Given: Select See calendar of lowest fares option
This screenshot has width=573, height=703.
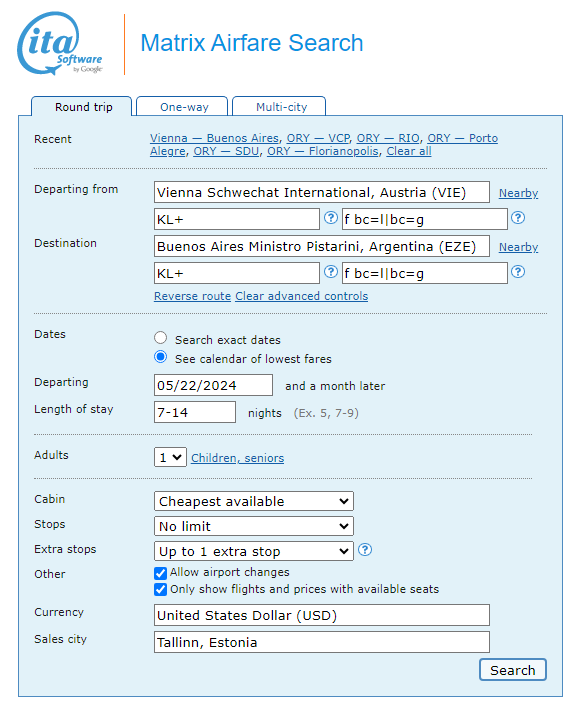Looking at the screenshot, I should (161, 357).
